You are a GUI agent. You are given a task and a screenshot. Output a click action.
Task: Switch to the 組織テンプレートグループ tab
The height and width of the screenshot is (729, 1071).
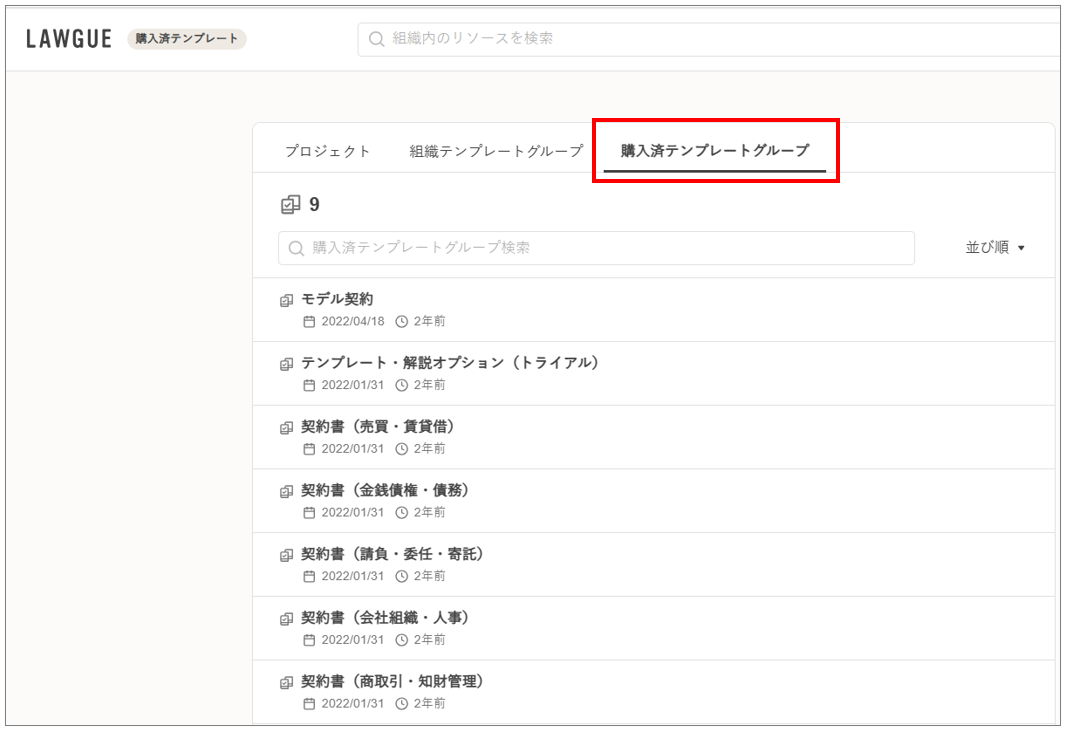click(495, 151)
